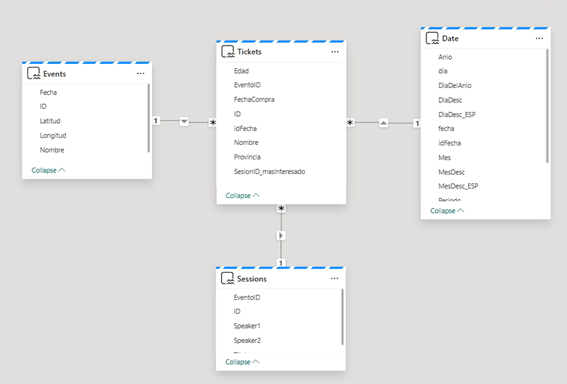This screenshot has height=384, width=567.
Task: Click the Sessions table scrollbar
Action: point(342,317)
